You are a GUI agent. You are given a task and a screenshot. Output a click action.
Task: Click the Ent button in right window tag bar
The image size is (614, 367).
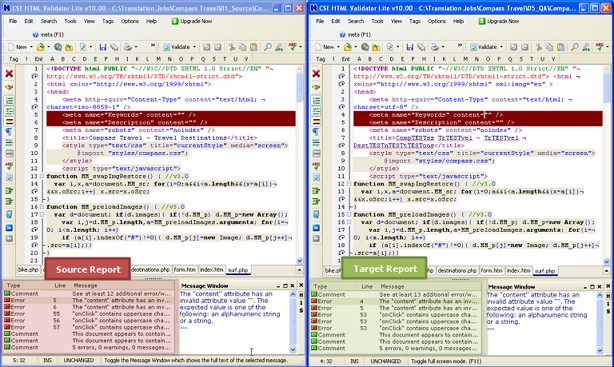346,59
